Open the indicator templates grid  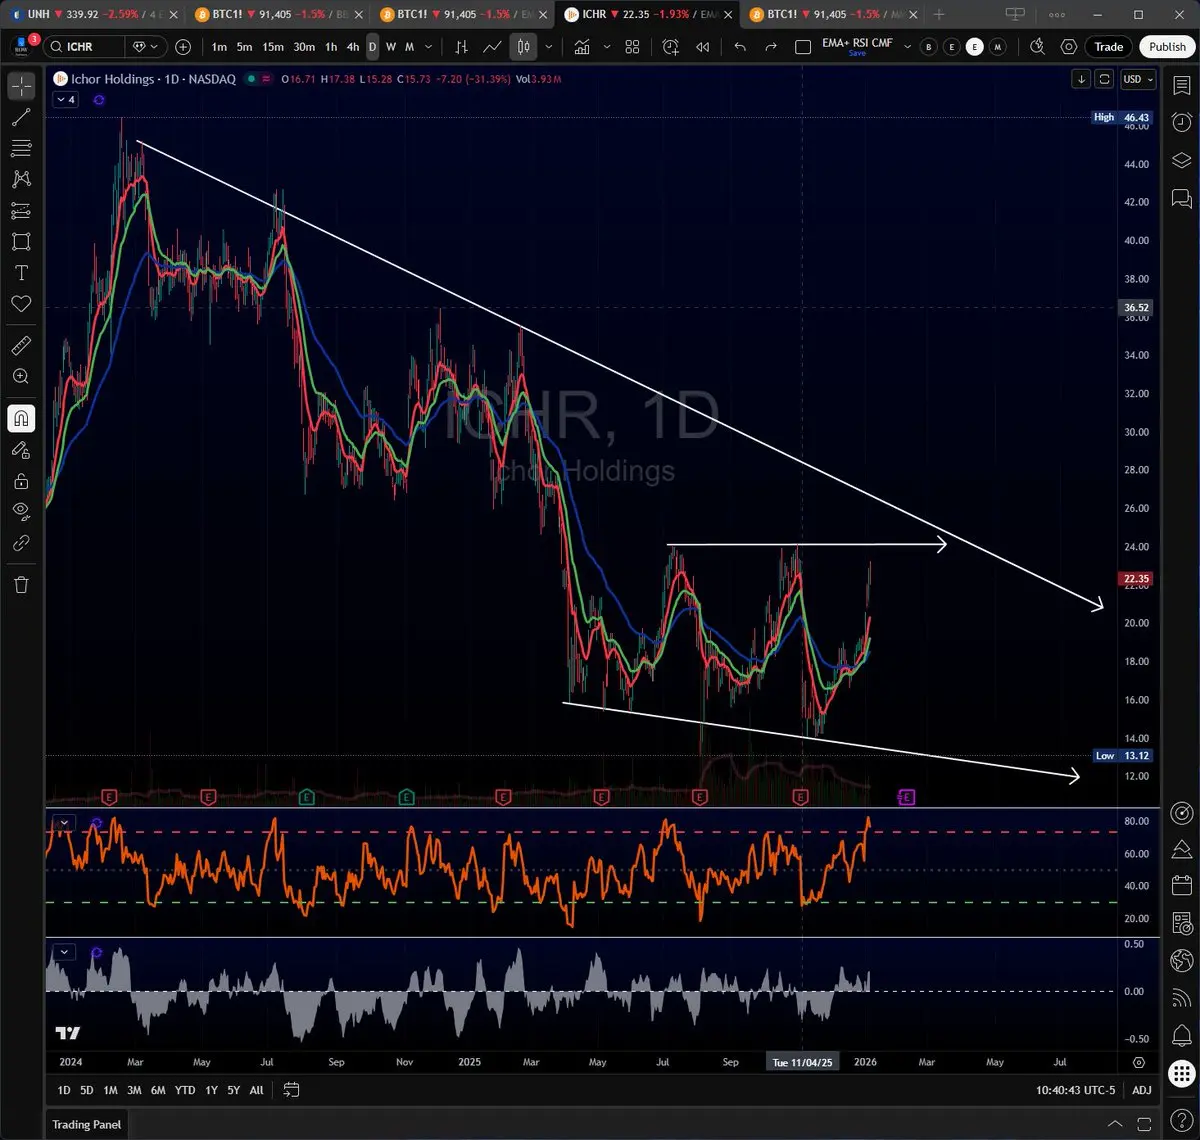[x=632, y=47]
